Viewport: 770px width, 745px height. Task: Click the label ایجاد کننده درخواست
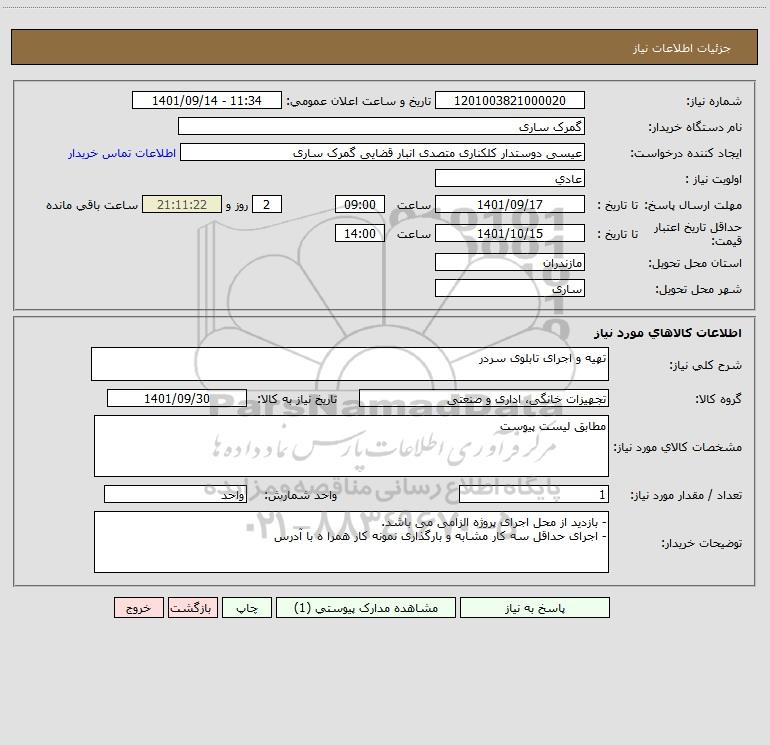click(x=686, y=154)
